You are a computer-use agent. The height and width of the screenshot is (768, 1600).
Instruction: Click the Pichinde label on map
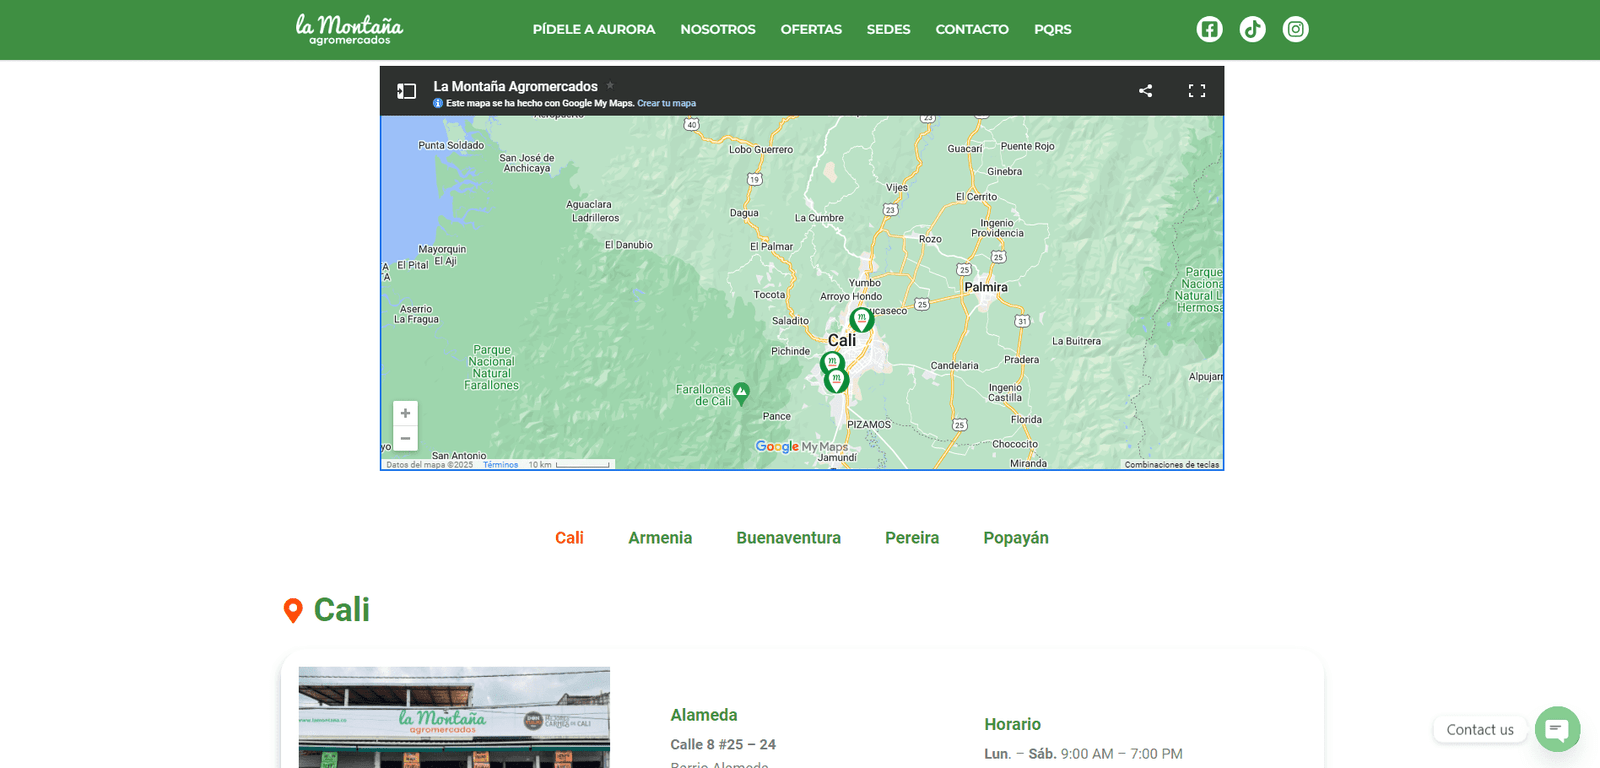(x=790, y=351)
